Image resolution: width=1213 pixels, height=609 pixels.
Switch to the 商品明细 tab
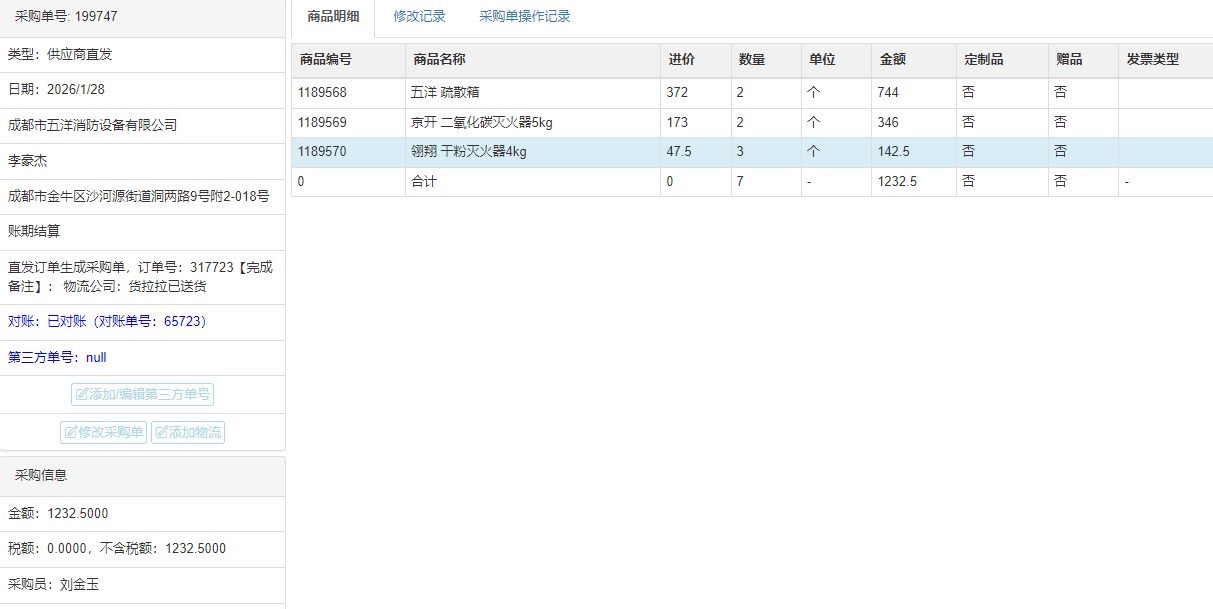(x=333, y=17)
